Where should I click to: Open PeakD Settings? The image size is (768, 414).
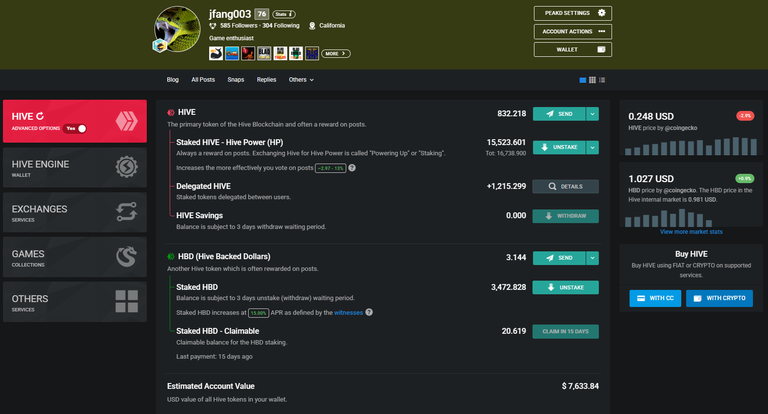tap(573, 13)
